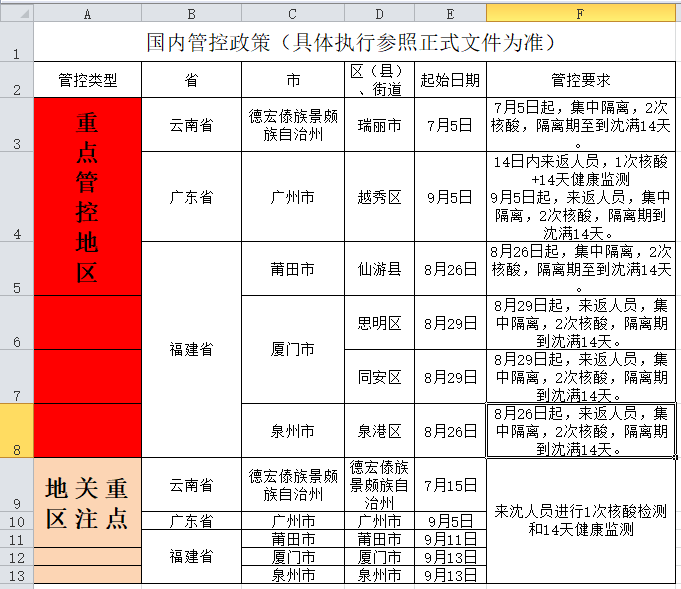Click 8月26日 in row 5
Screen dimensions: 681x589
pos(450,268)
